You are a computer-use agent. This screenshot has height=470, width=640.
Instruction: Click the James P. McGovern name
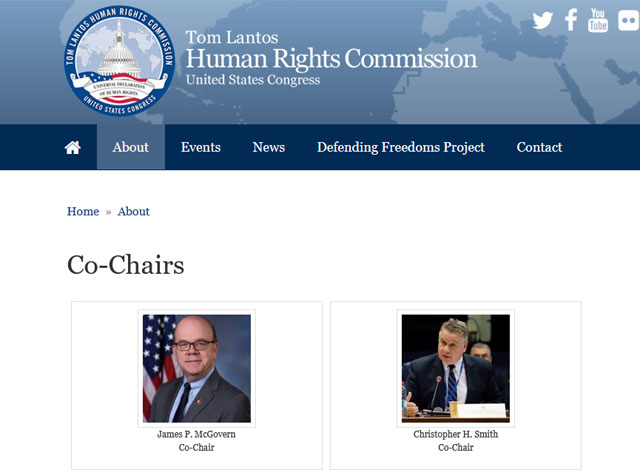tap(197, 435)
